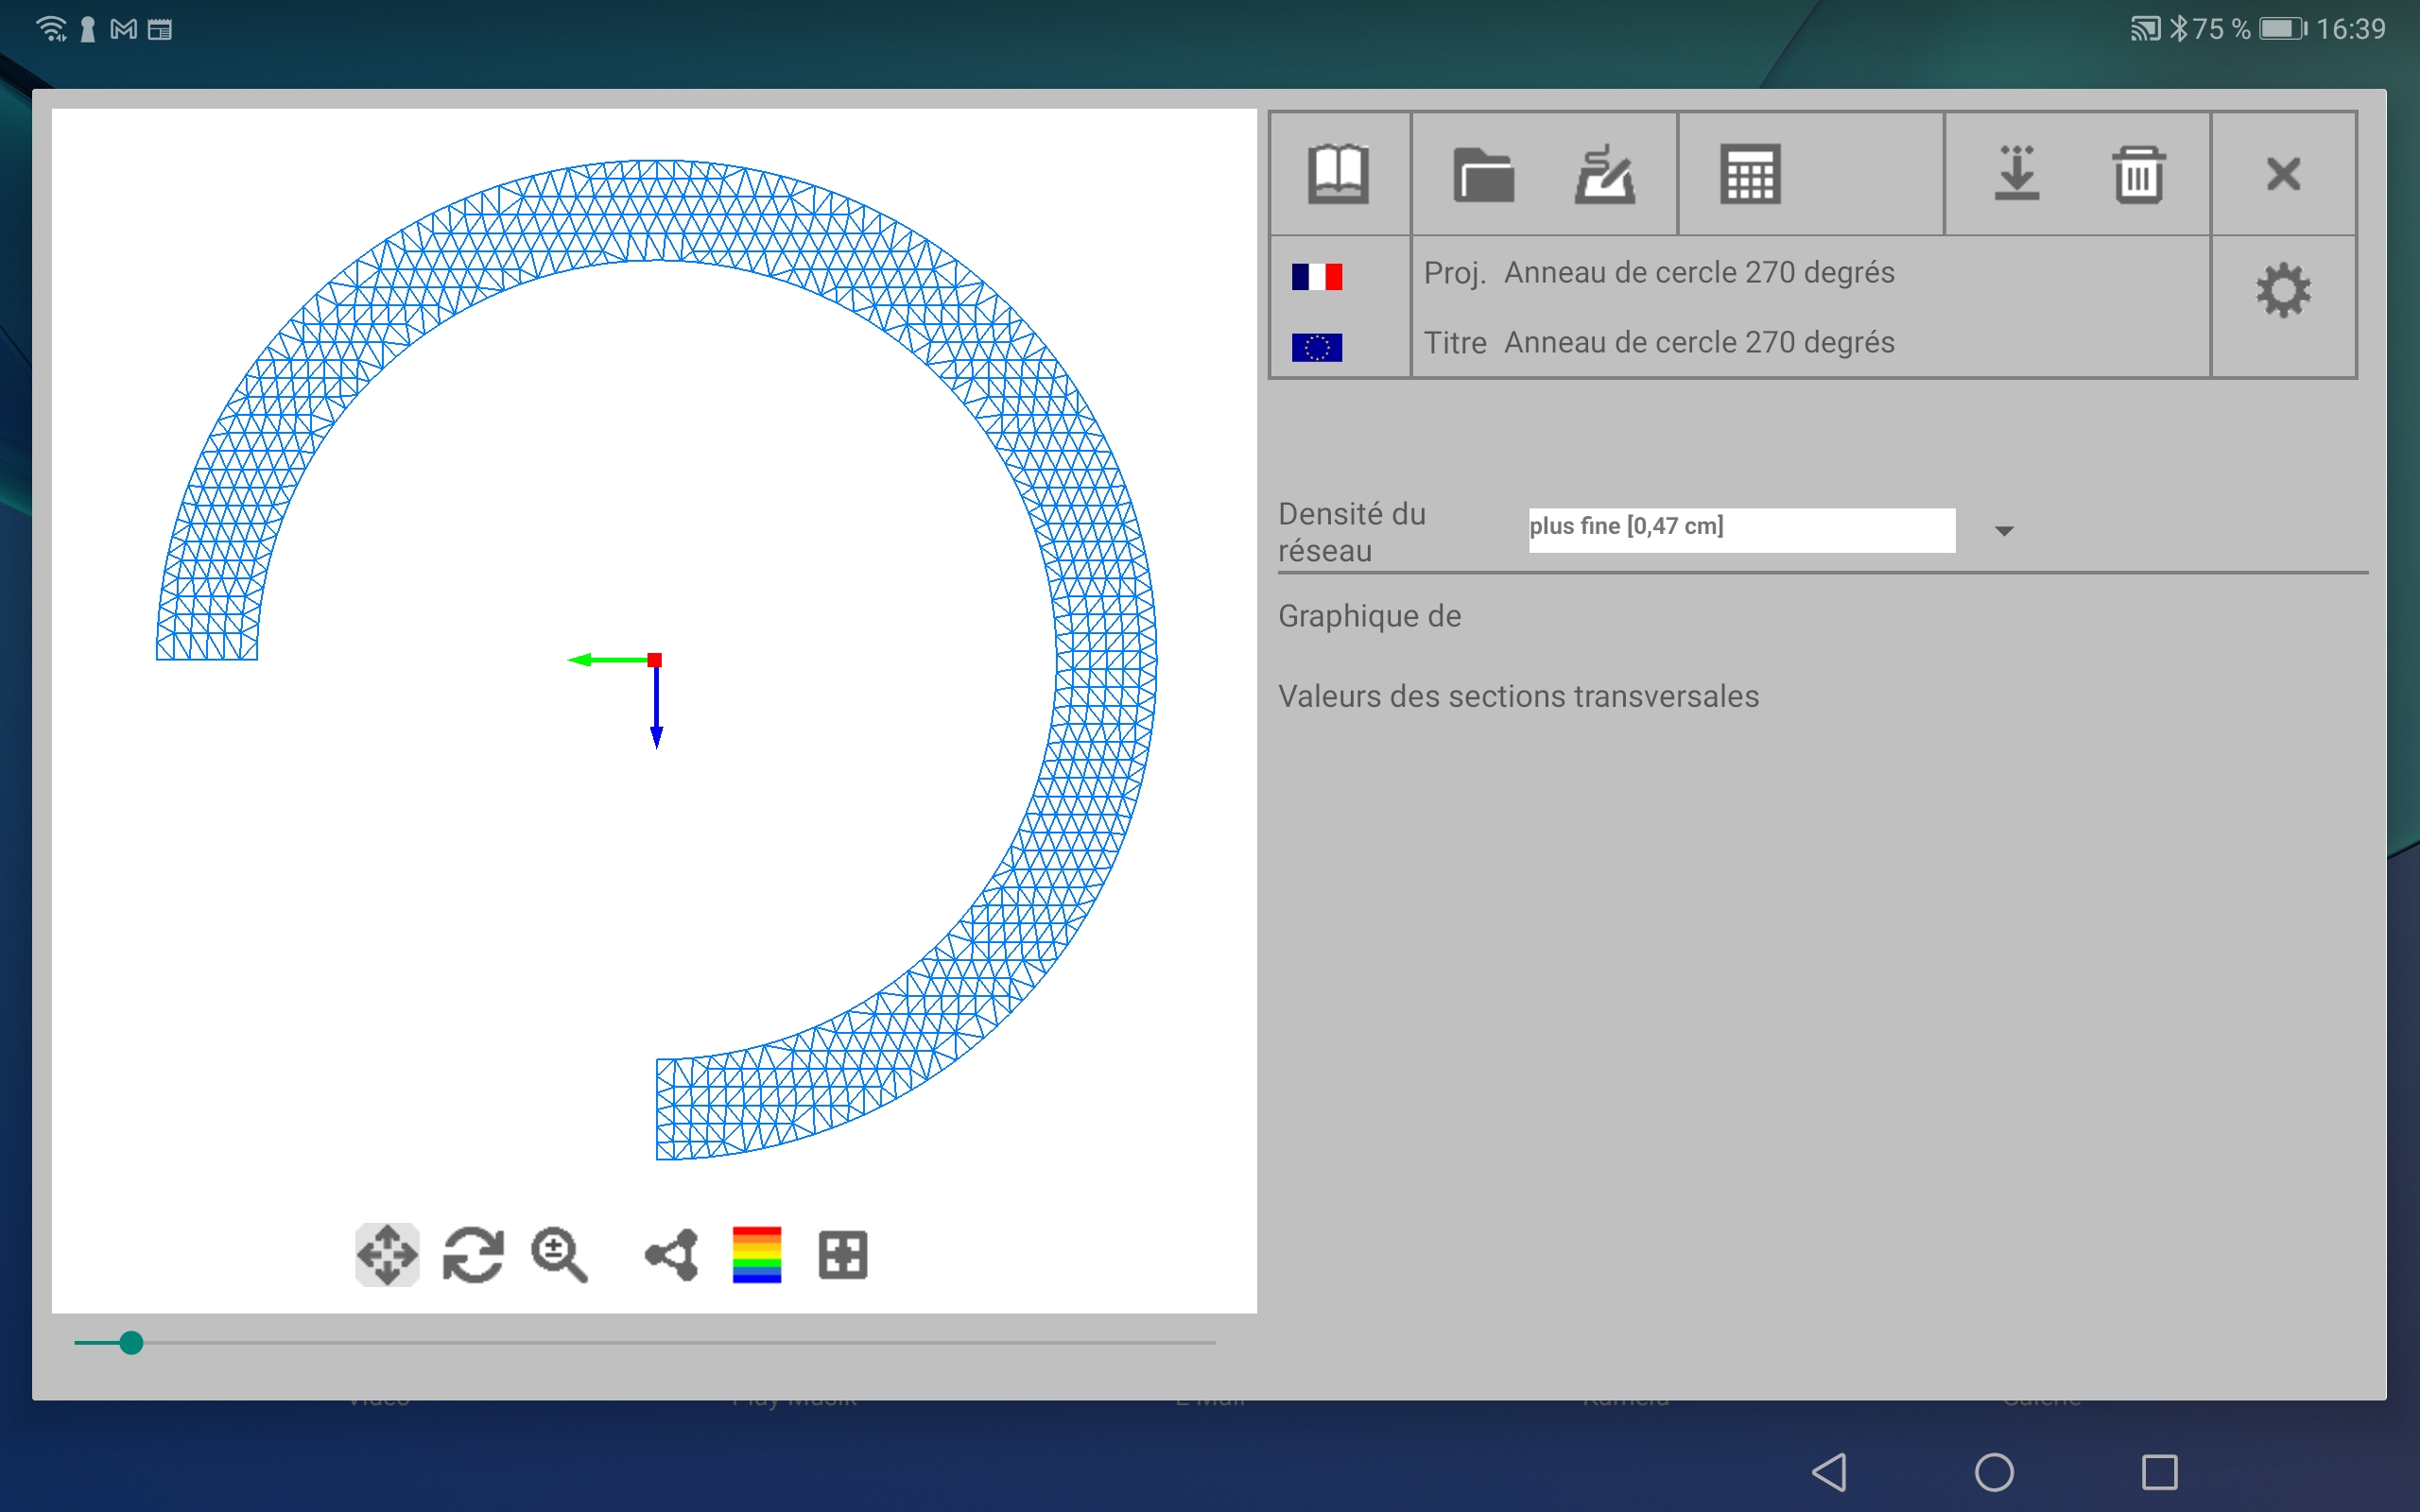The height and width of the screenshot is (1512, 2420).
Task: Click the edit drawing pencil icon
Action: [1604, 174]
